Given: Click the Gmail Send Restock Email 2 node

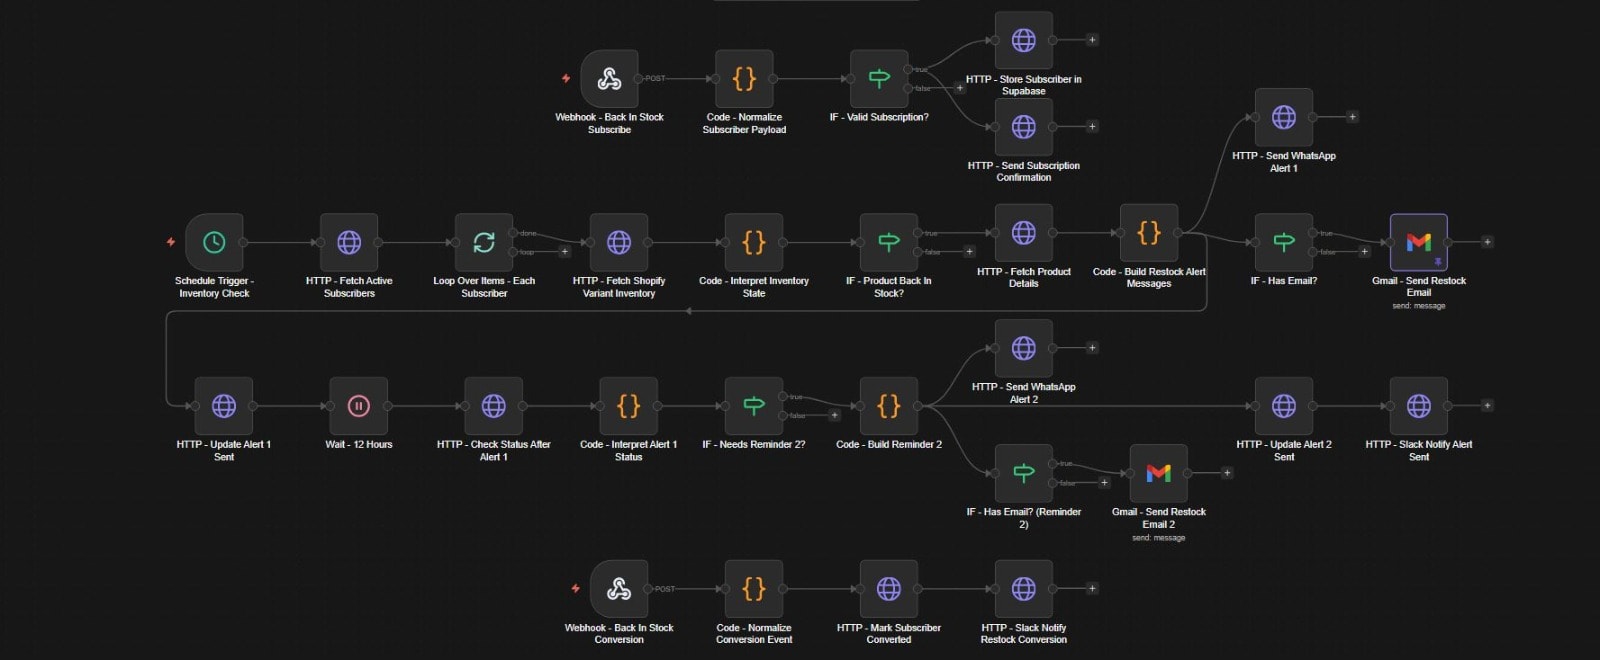Looking at the screenshot, I should tap(1159, 473).
